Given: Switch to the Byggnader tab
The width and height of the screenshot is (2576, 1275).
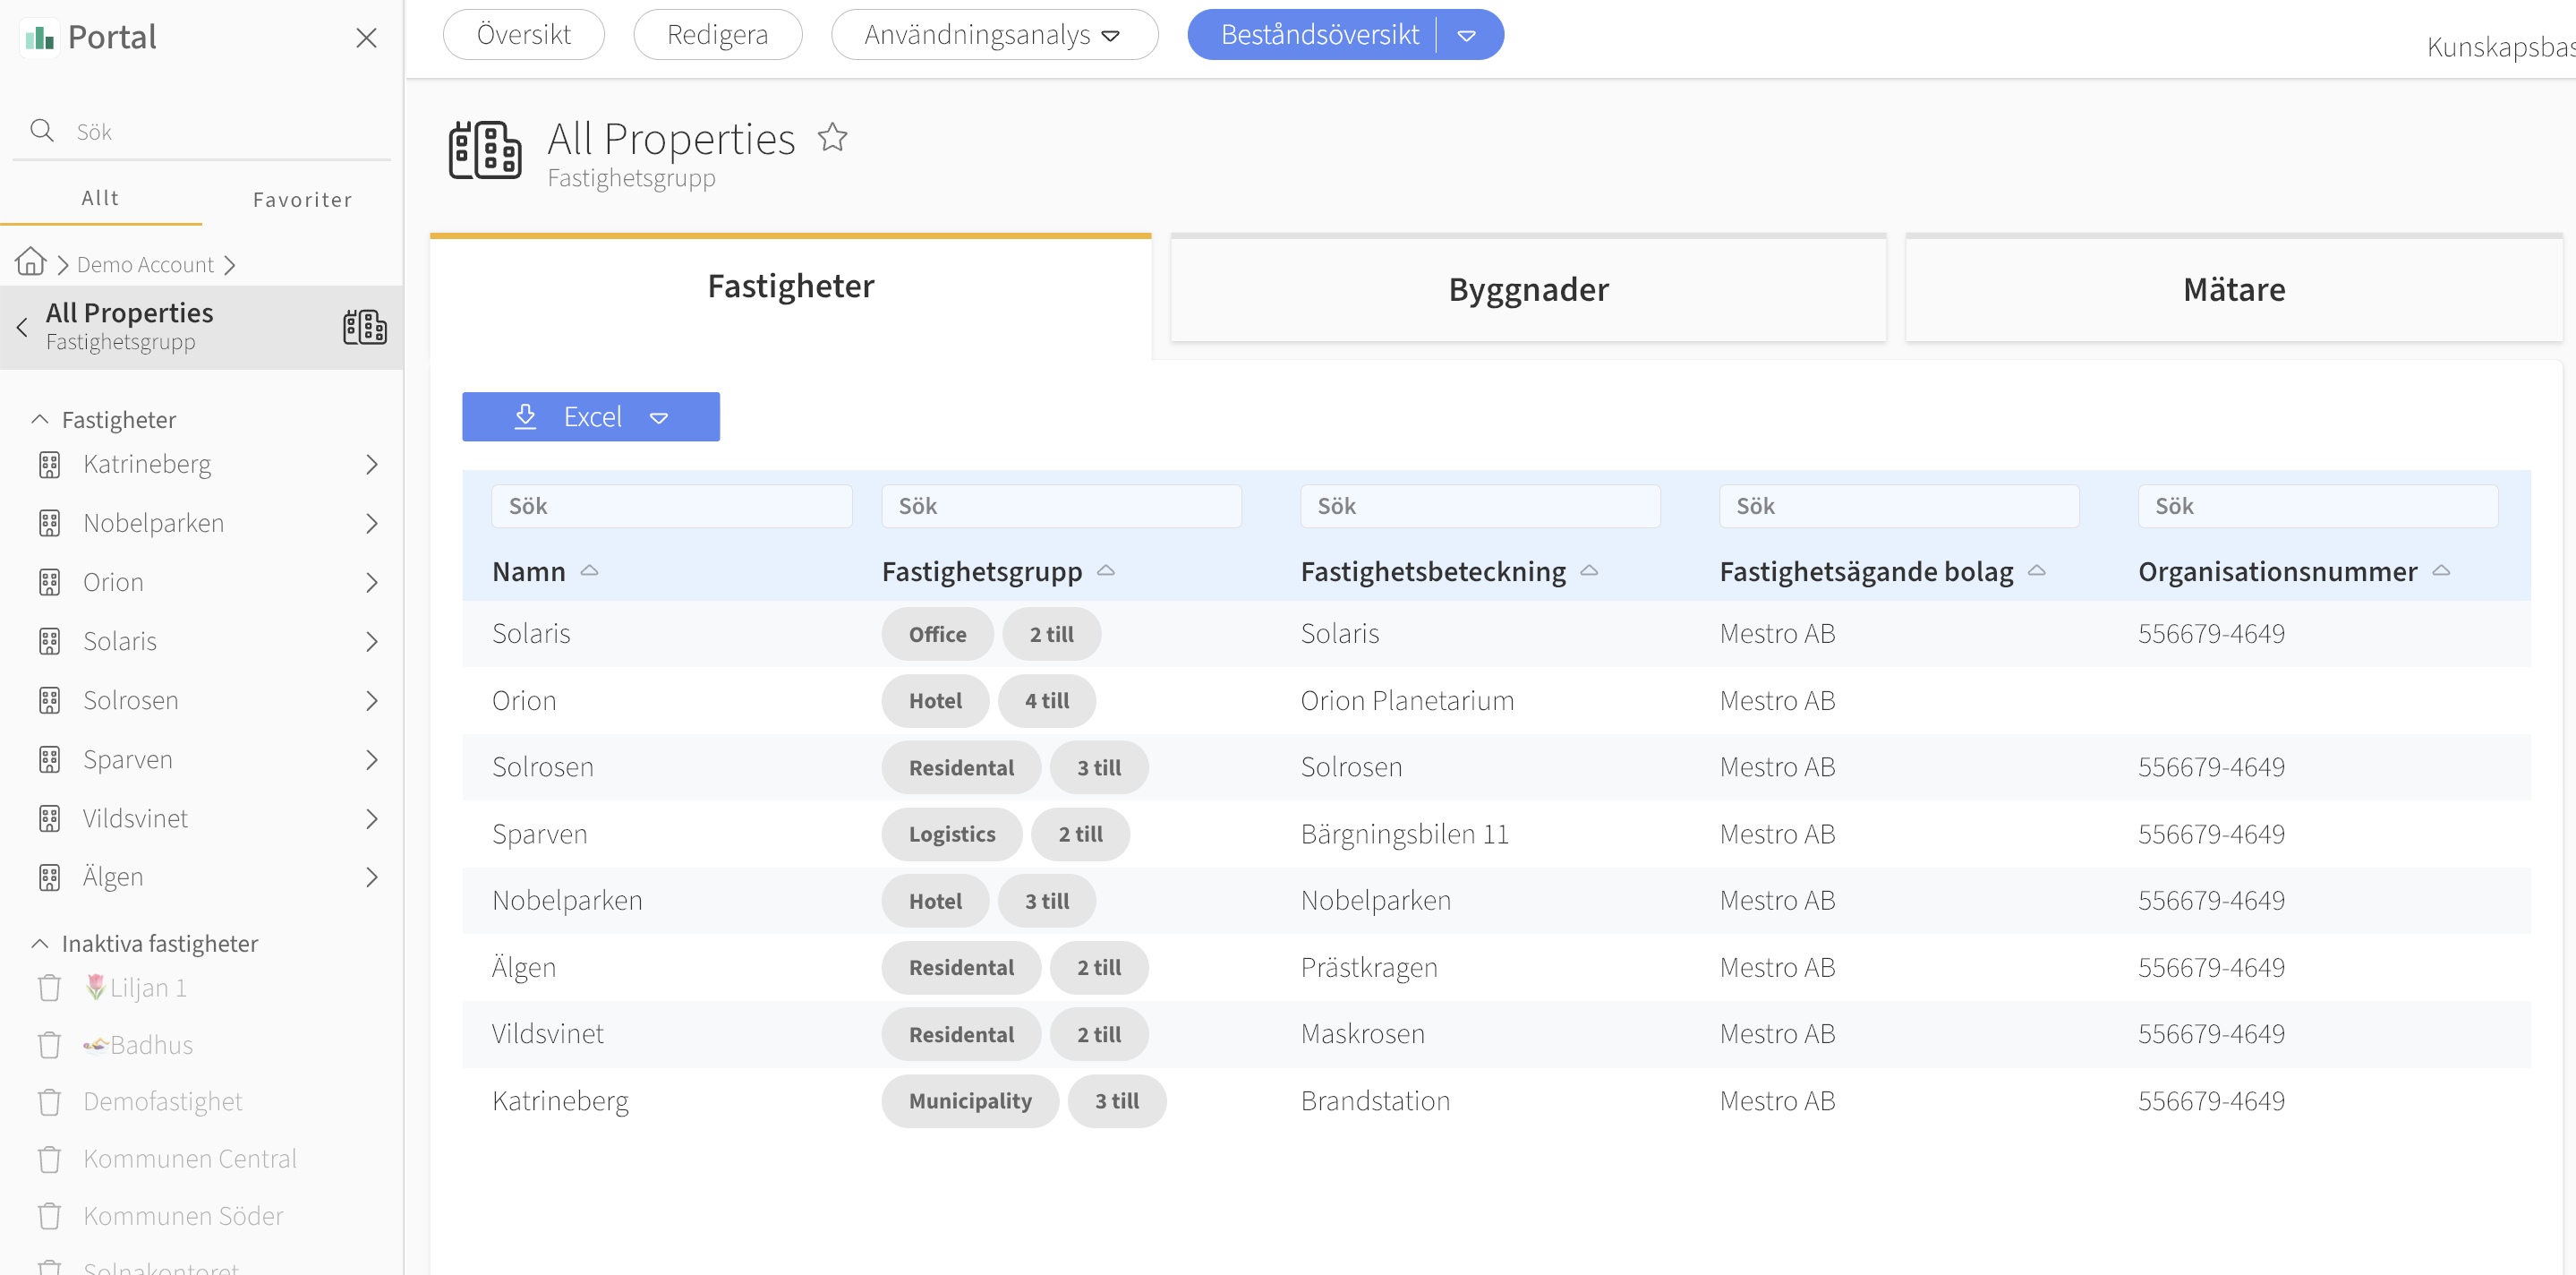Looking at the screenshot, I should [1528, 289].
